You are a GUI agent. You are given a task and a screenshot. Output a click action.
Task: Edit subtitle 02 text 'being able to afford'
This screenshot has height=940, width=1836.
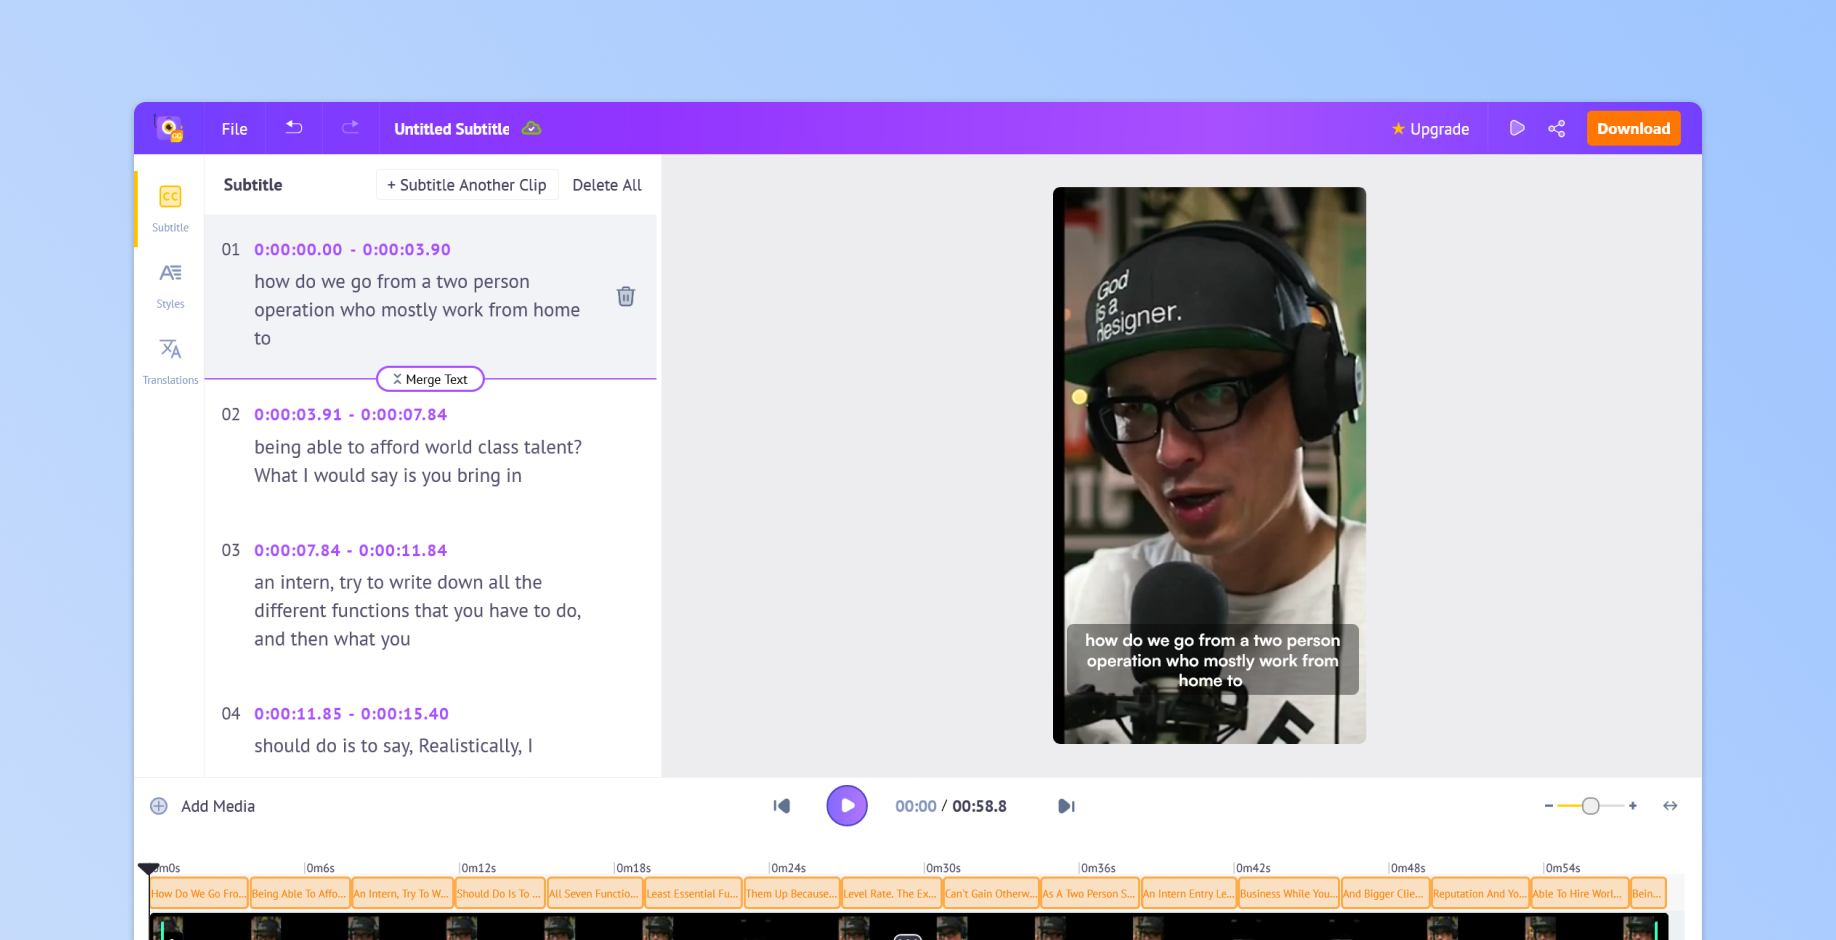coord(418,461)
